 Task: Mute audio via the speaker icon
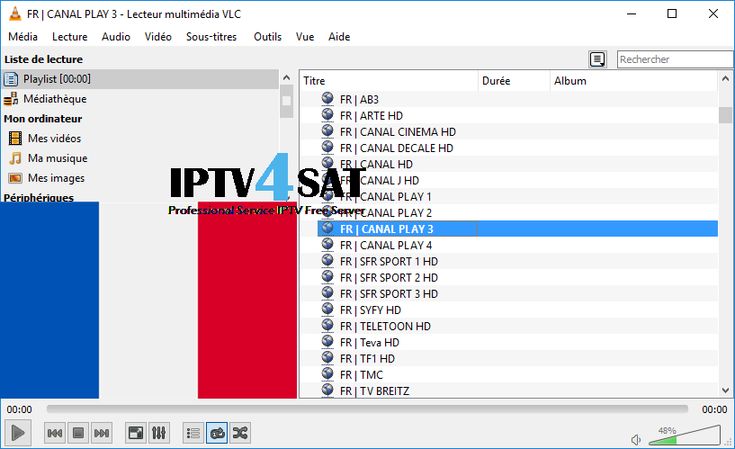pyautogui.click(x=636, y=440)
